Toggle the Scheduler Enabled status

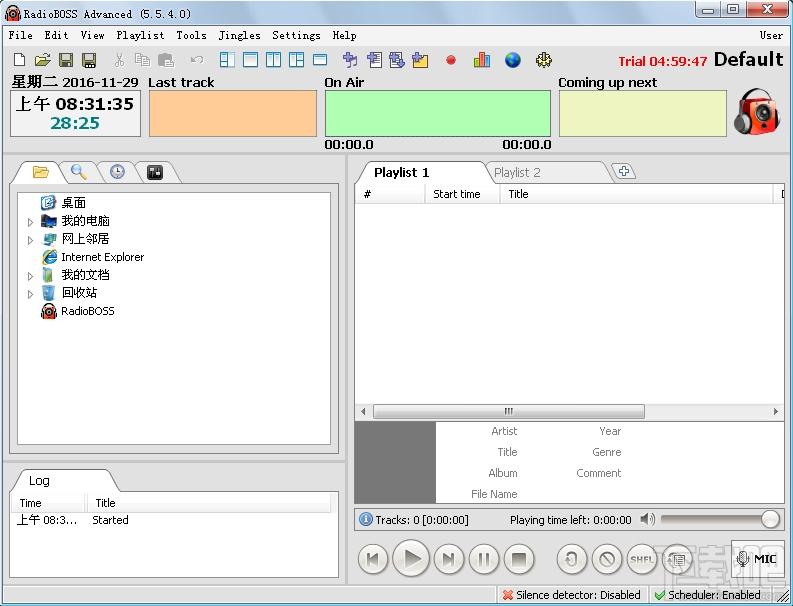coord(708,595)
